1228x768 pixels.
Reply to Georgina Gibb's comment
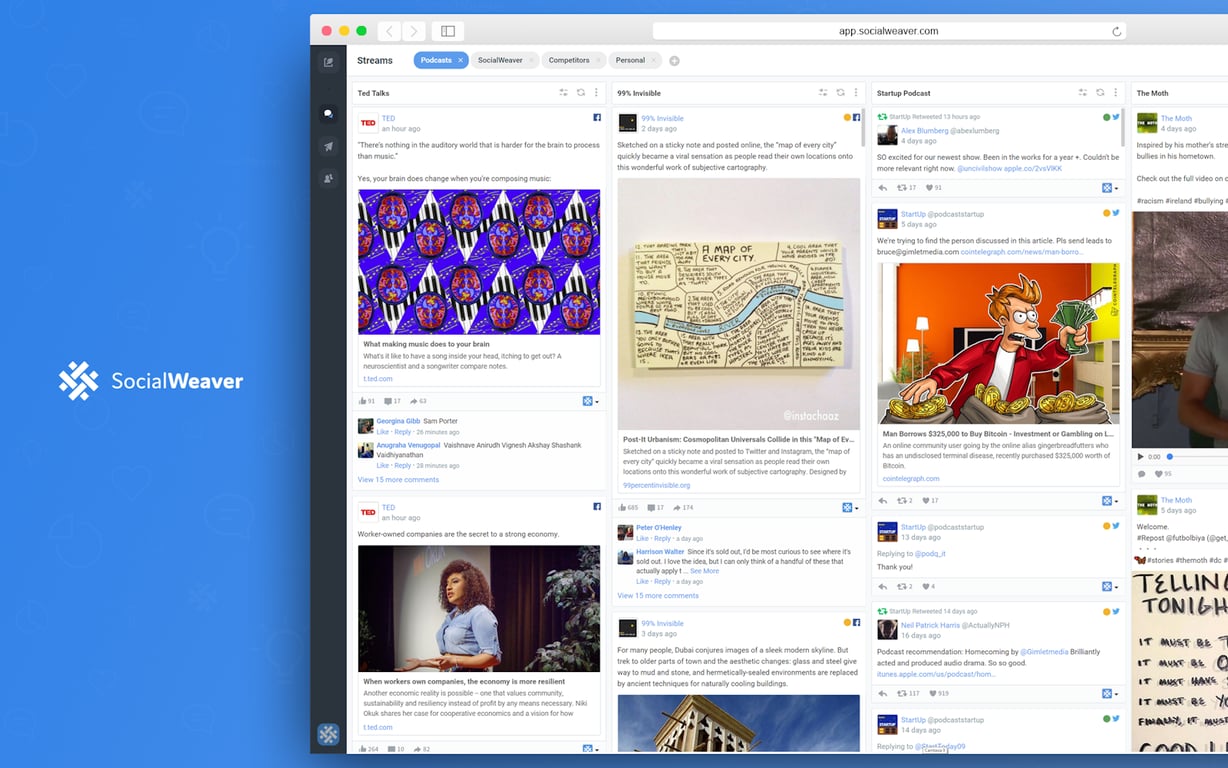click(x=403, y=431)
